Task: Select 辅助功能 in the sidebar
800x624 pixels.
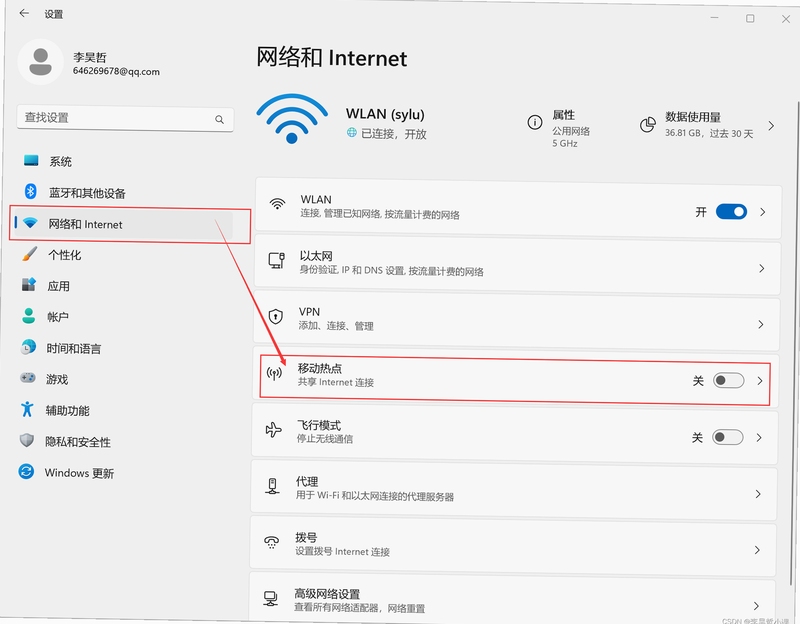Action: click(x=67, y=411)
